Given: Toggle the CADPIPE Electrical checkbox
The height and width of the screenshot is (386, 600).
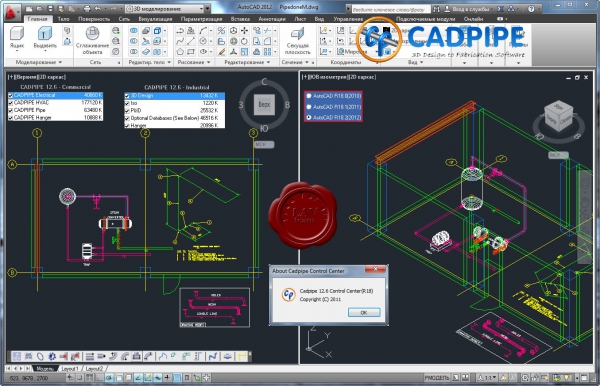Looking at the screenshot, I should pos(11,95).
